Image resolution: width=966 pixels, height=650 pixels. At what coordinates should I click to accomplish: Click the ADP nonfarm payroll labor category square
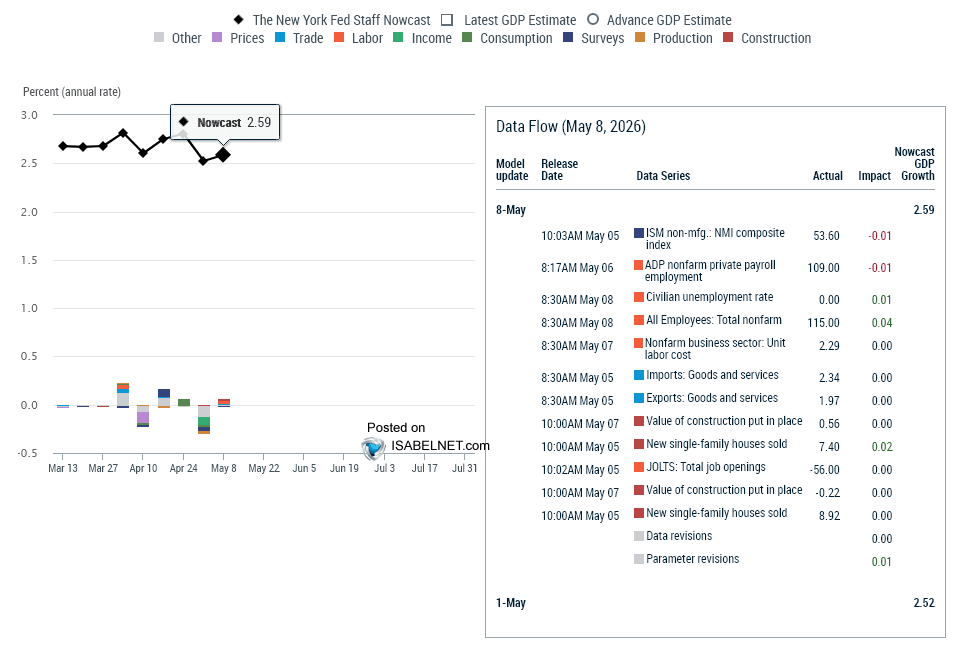(x=639, y=265)
